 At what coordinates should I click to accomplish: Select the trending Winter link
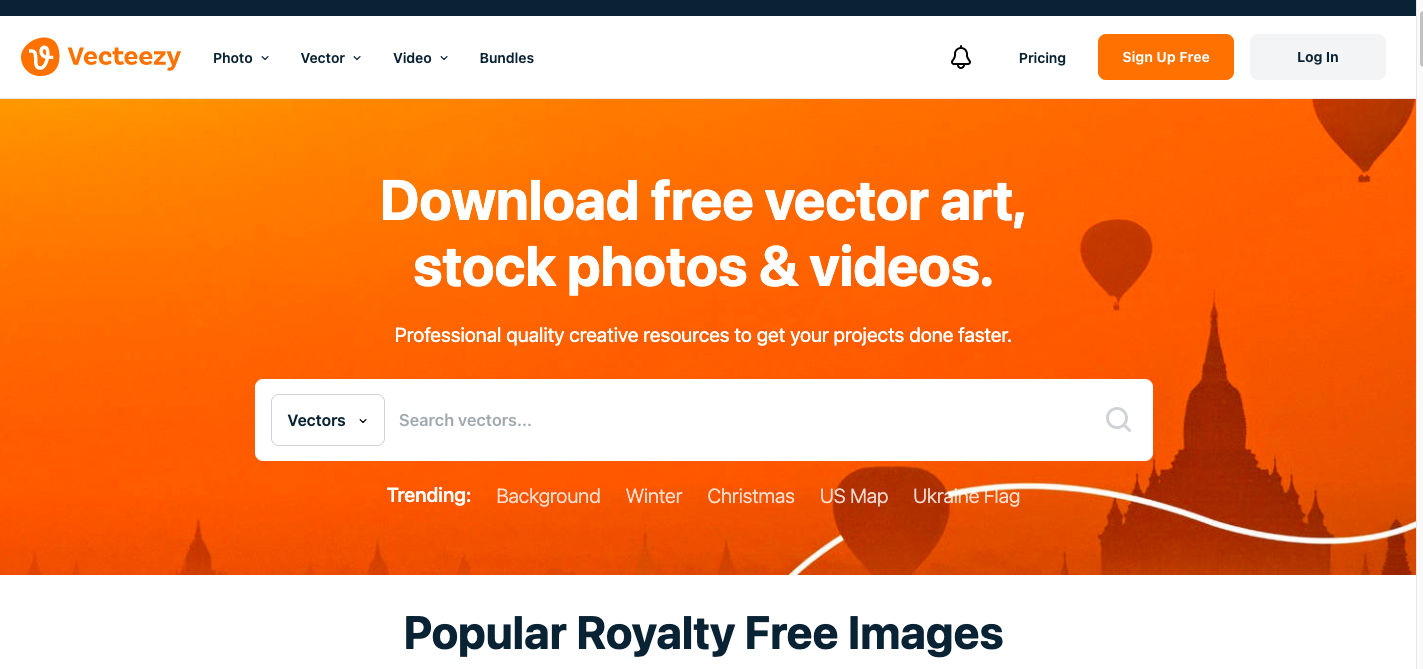[654, 496]
